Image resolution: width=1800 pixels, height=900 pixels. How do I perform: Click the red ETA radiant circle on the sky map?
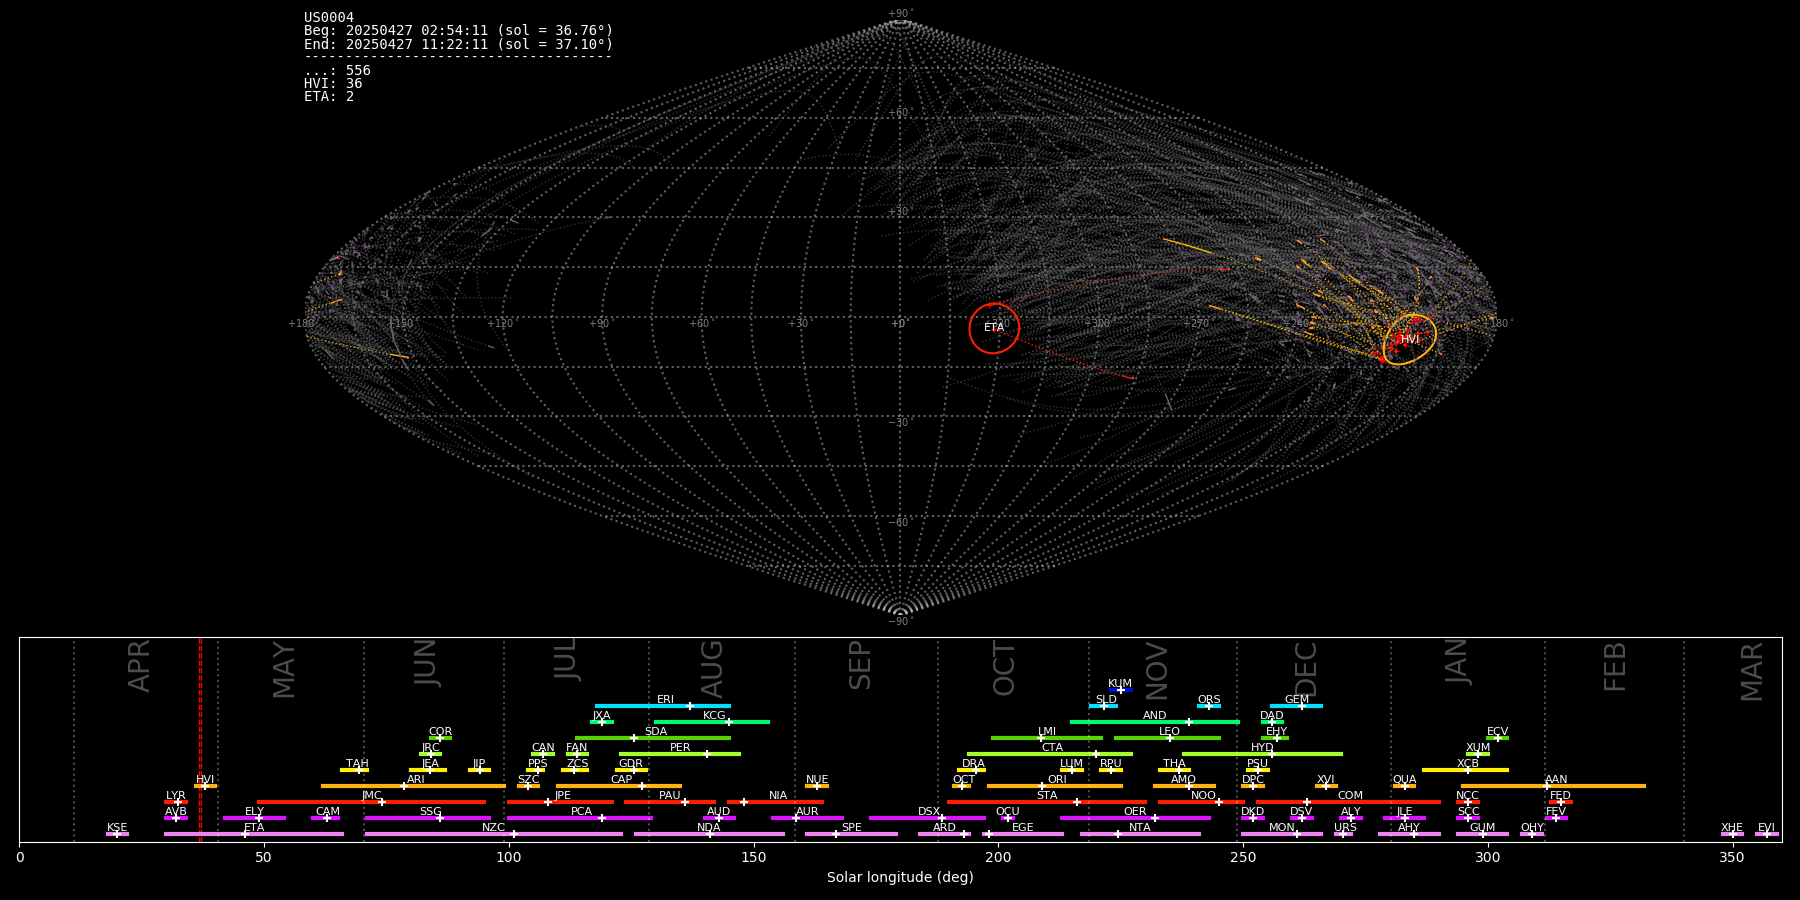(994, 328)
